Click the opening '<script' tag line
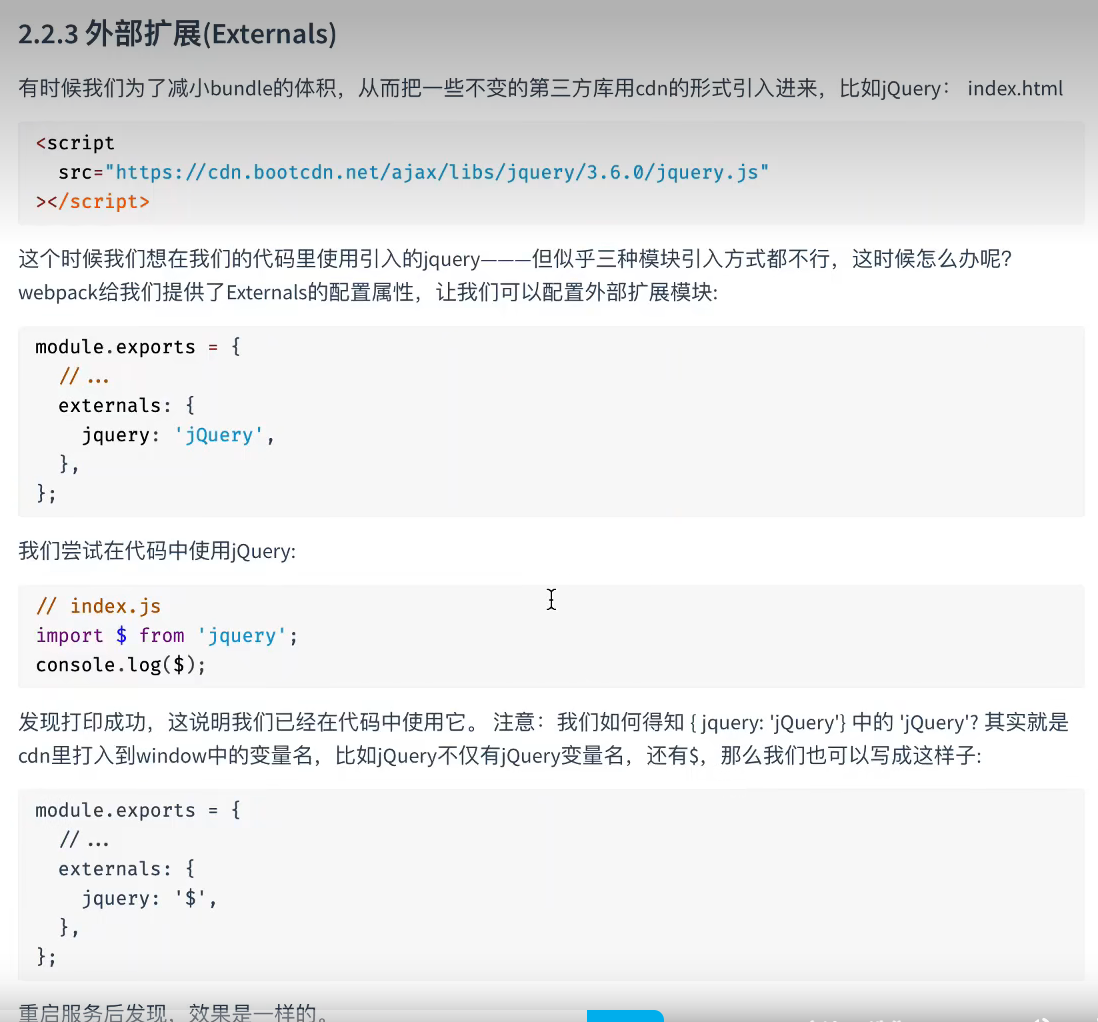 point(75,143)
